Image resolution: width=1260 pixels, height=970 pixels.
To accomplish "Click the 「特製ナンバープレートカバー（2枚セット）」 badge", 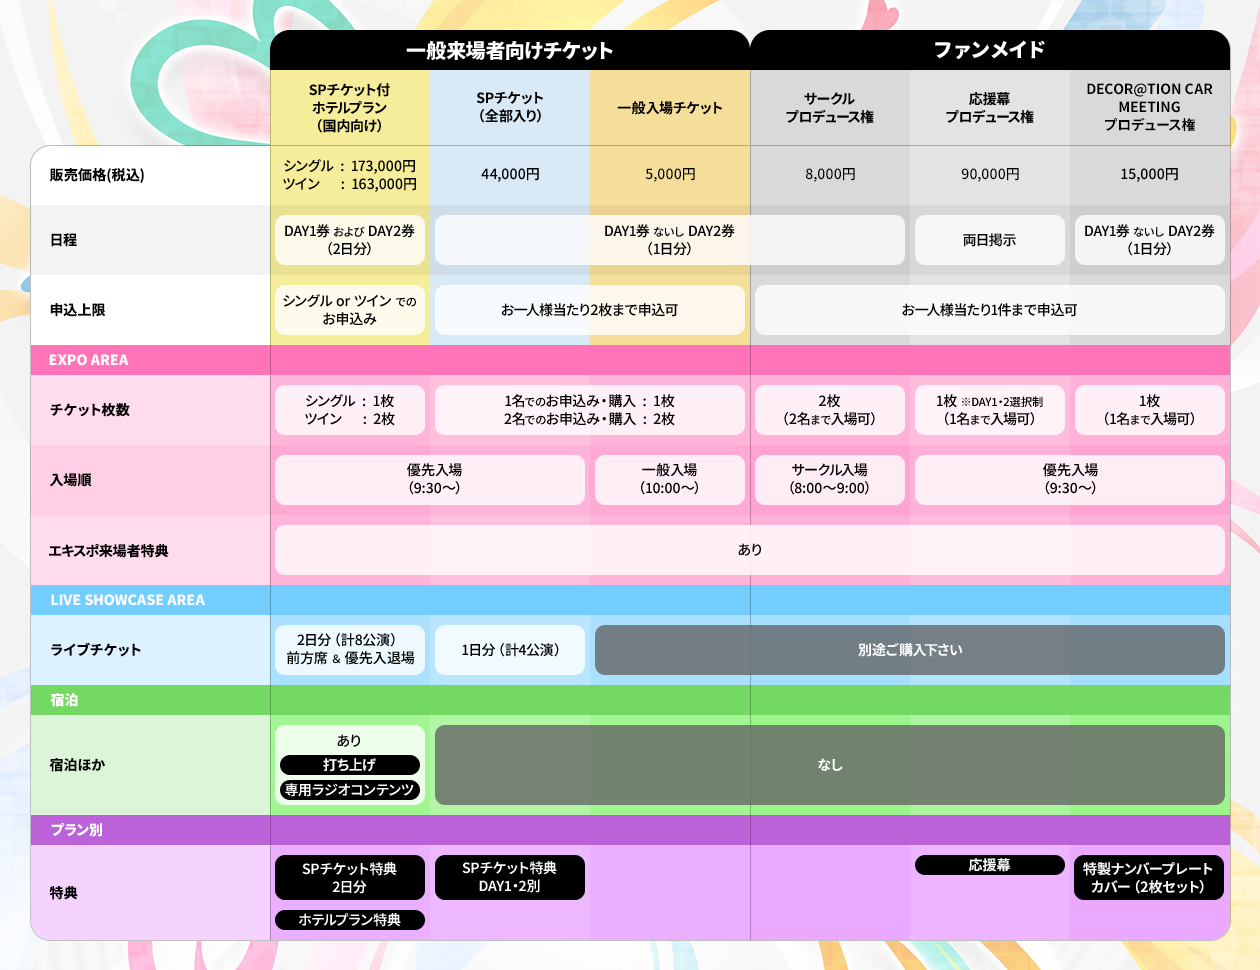I will click(1149, 877).
